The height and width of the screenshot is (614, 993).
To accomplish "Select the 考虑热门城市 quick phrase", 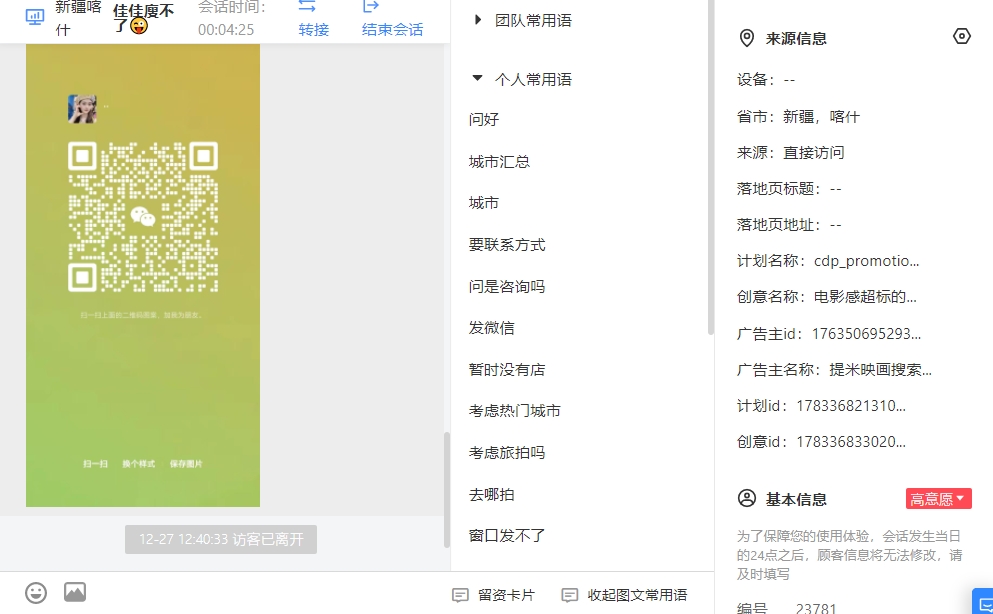I will (x=515, y=411).
